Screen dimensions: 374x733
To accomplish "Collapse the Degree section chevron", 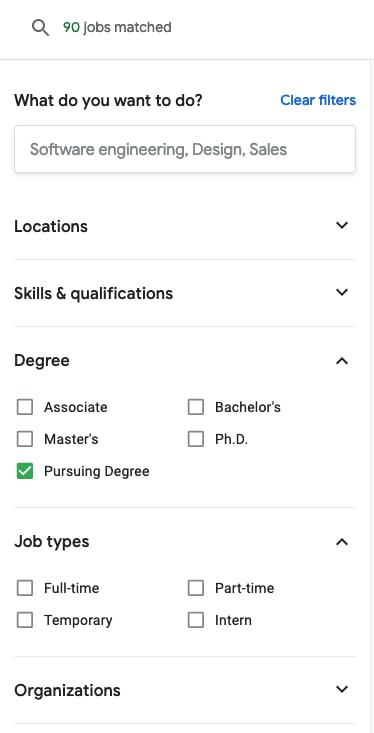I will coord(342,361).
